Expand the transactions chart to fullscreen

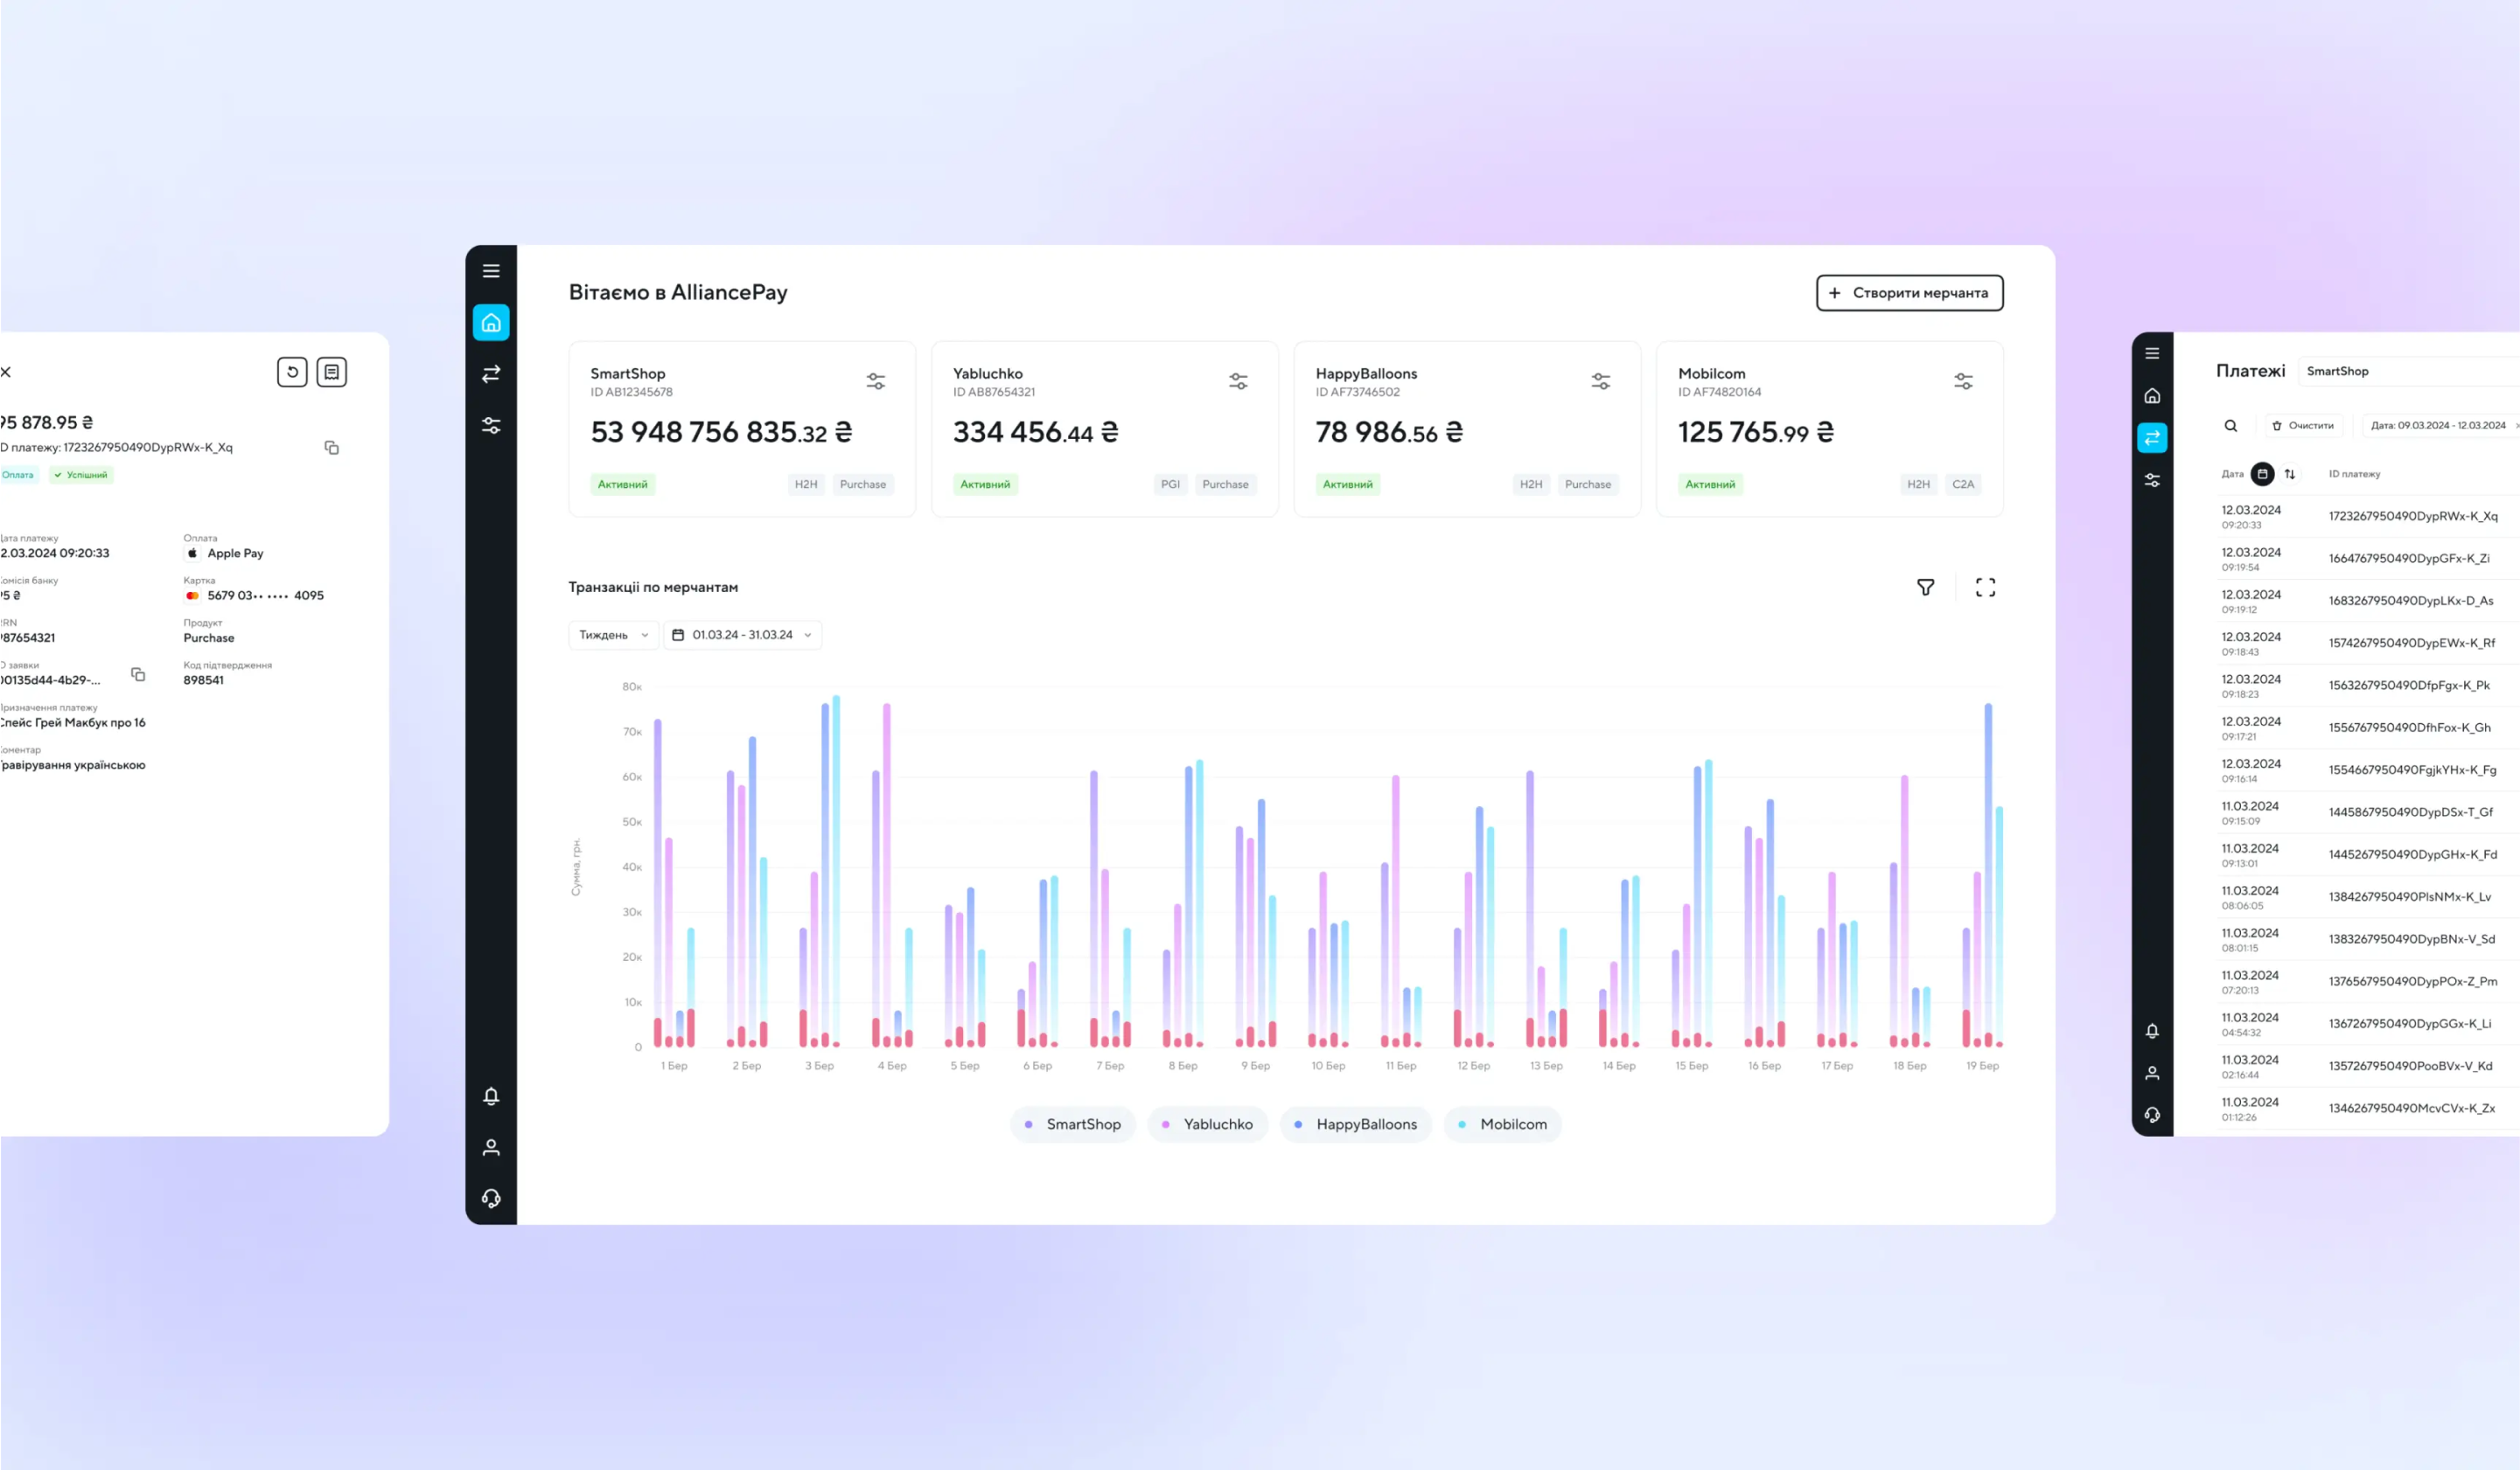tap(1986, 587)
